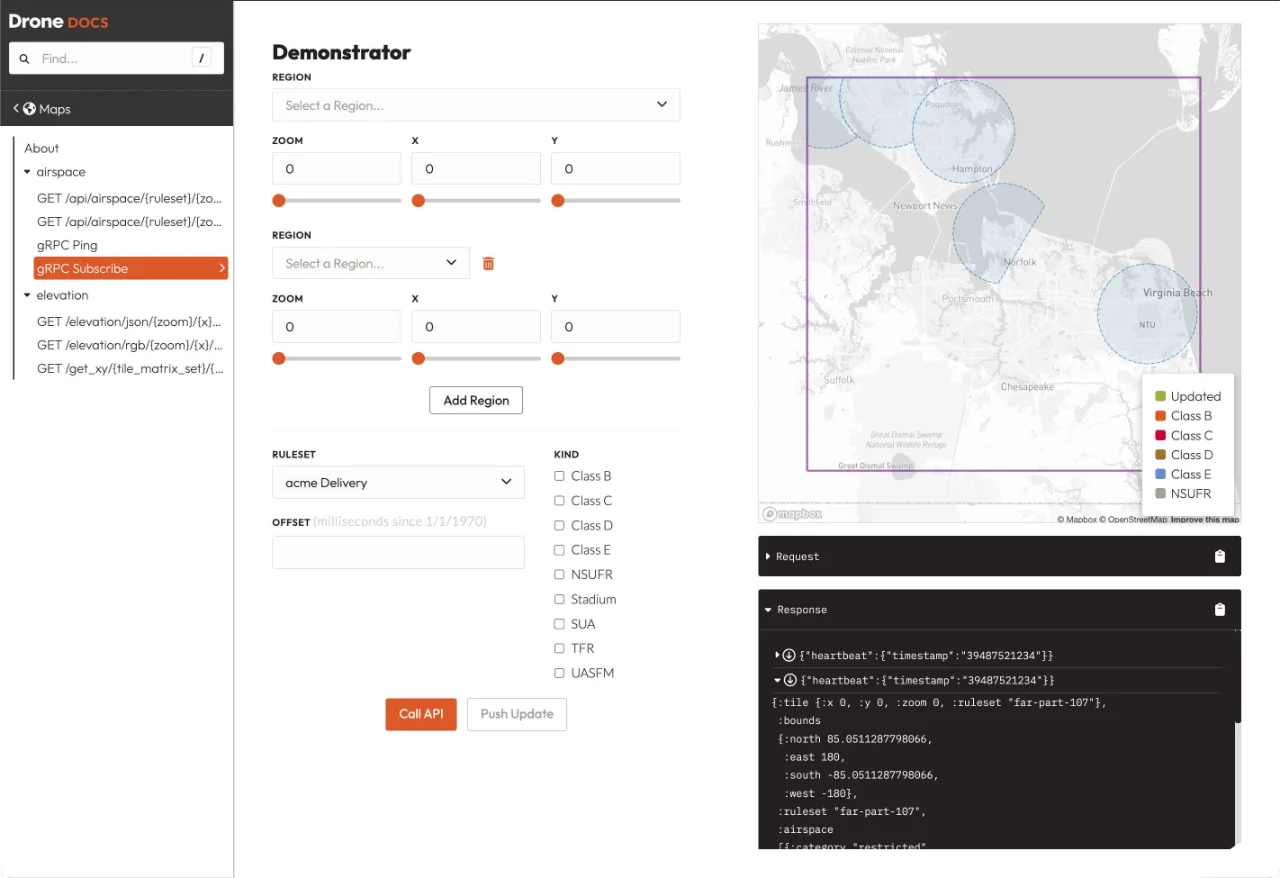Click the Response panel scrollbar
This screenshot has width=1280, height=878.
[x=1238, y=675]
